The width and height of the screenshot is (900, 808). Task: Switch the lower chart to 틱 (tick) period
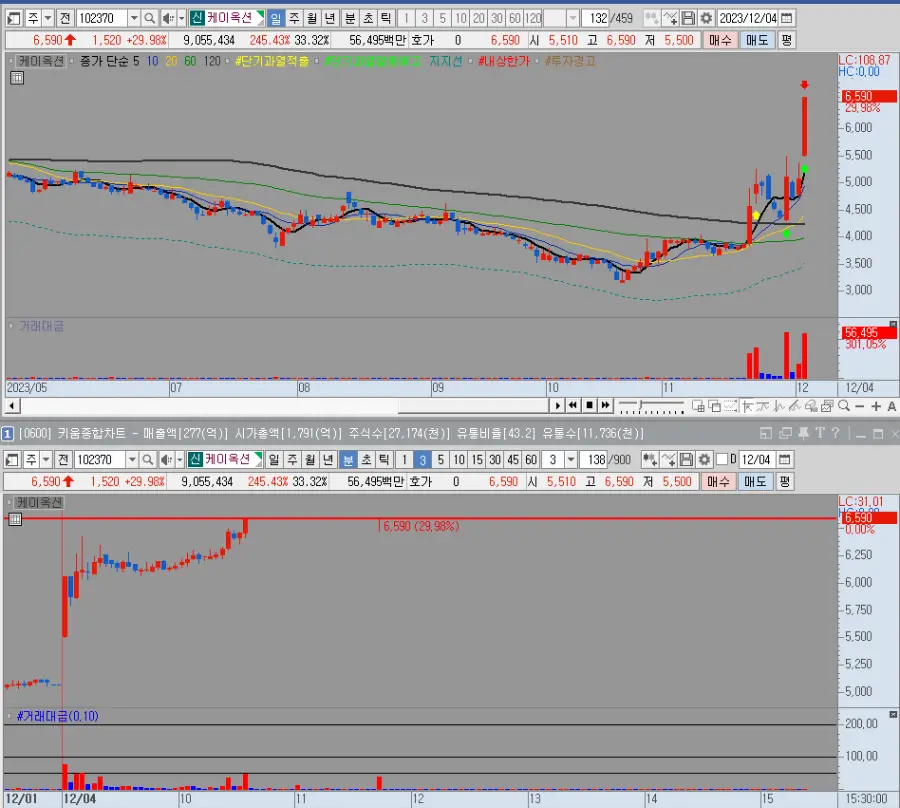(384, 460)
